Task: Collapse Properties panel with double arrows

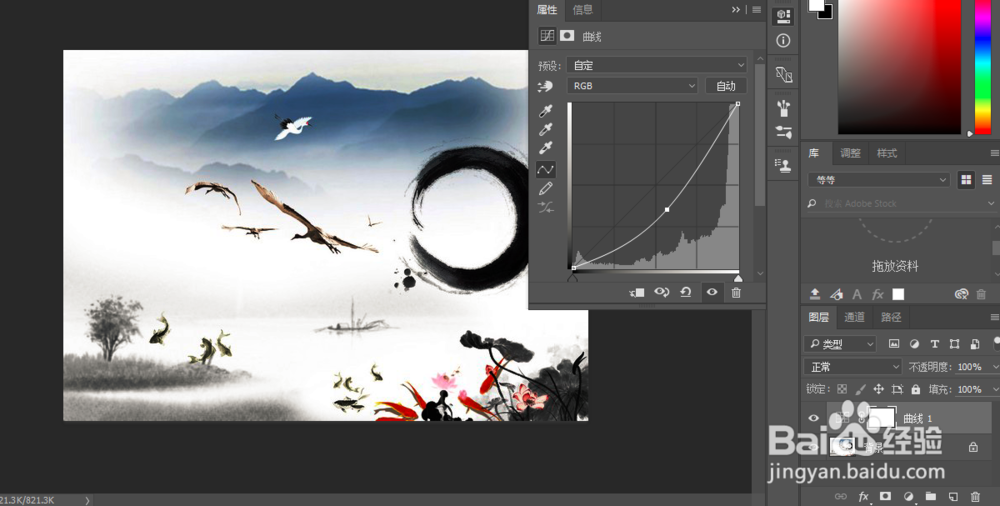Action: tap(736, 10)
